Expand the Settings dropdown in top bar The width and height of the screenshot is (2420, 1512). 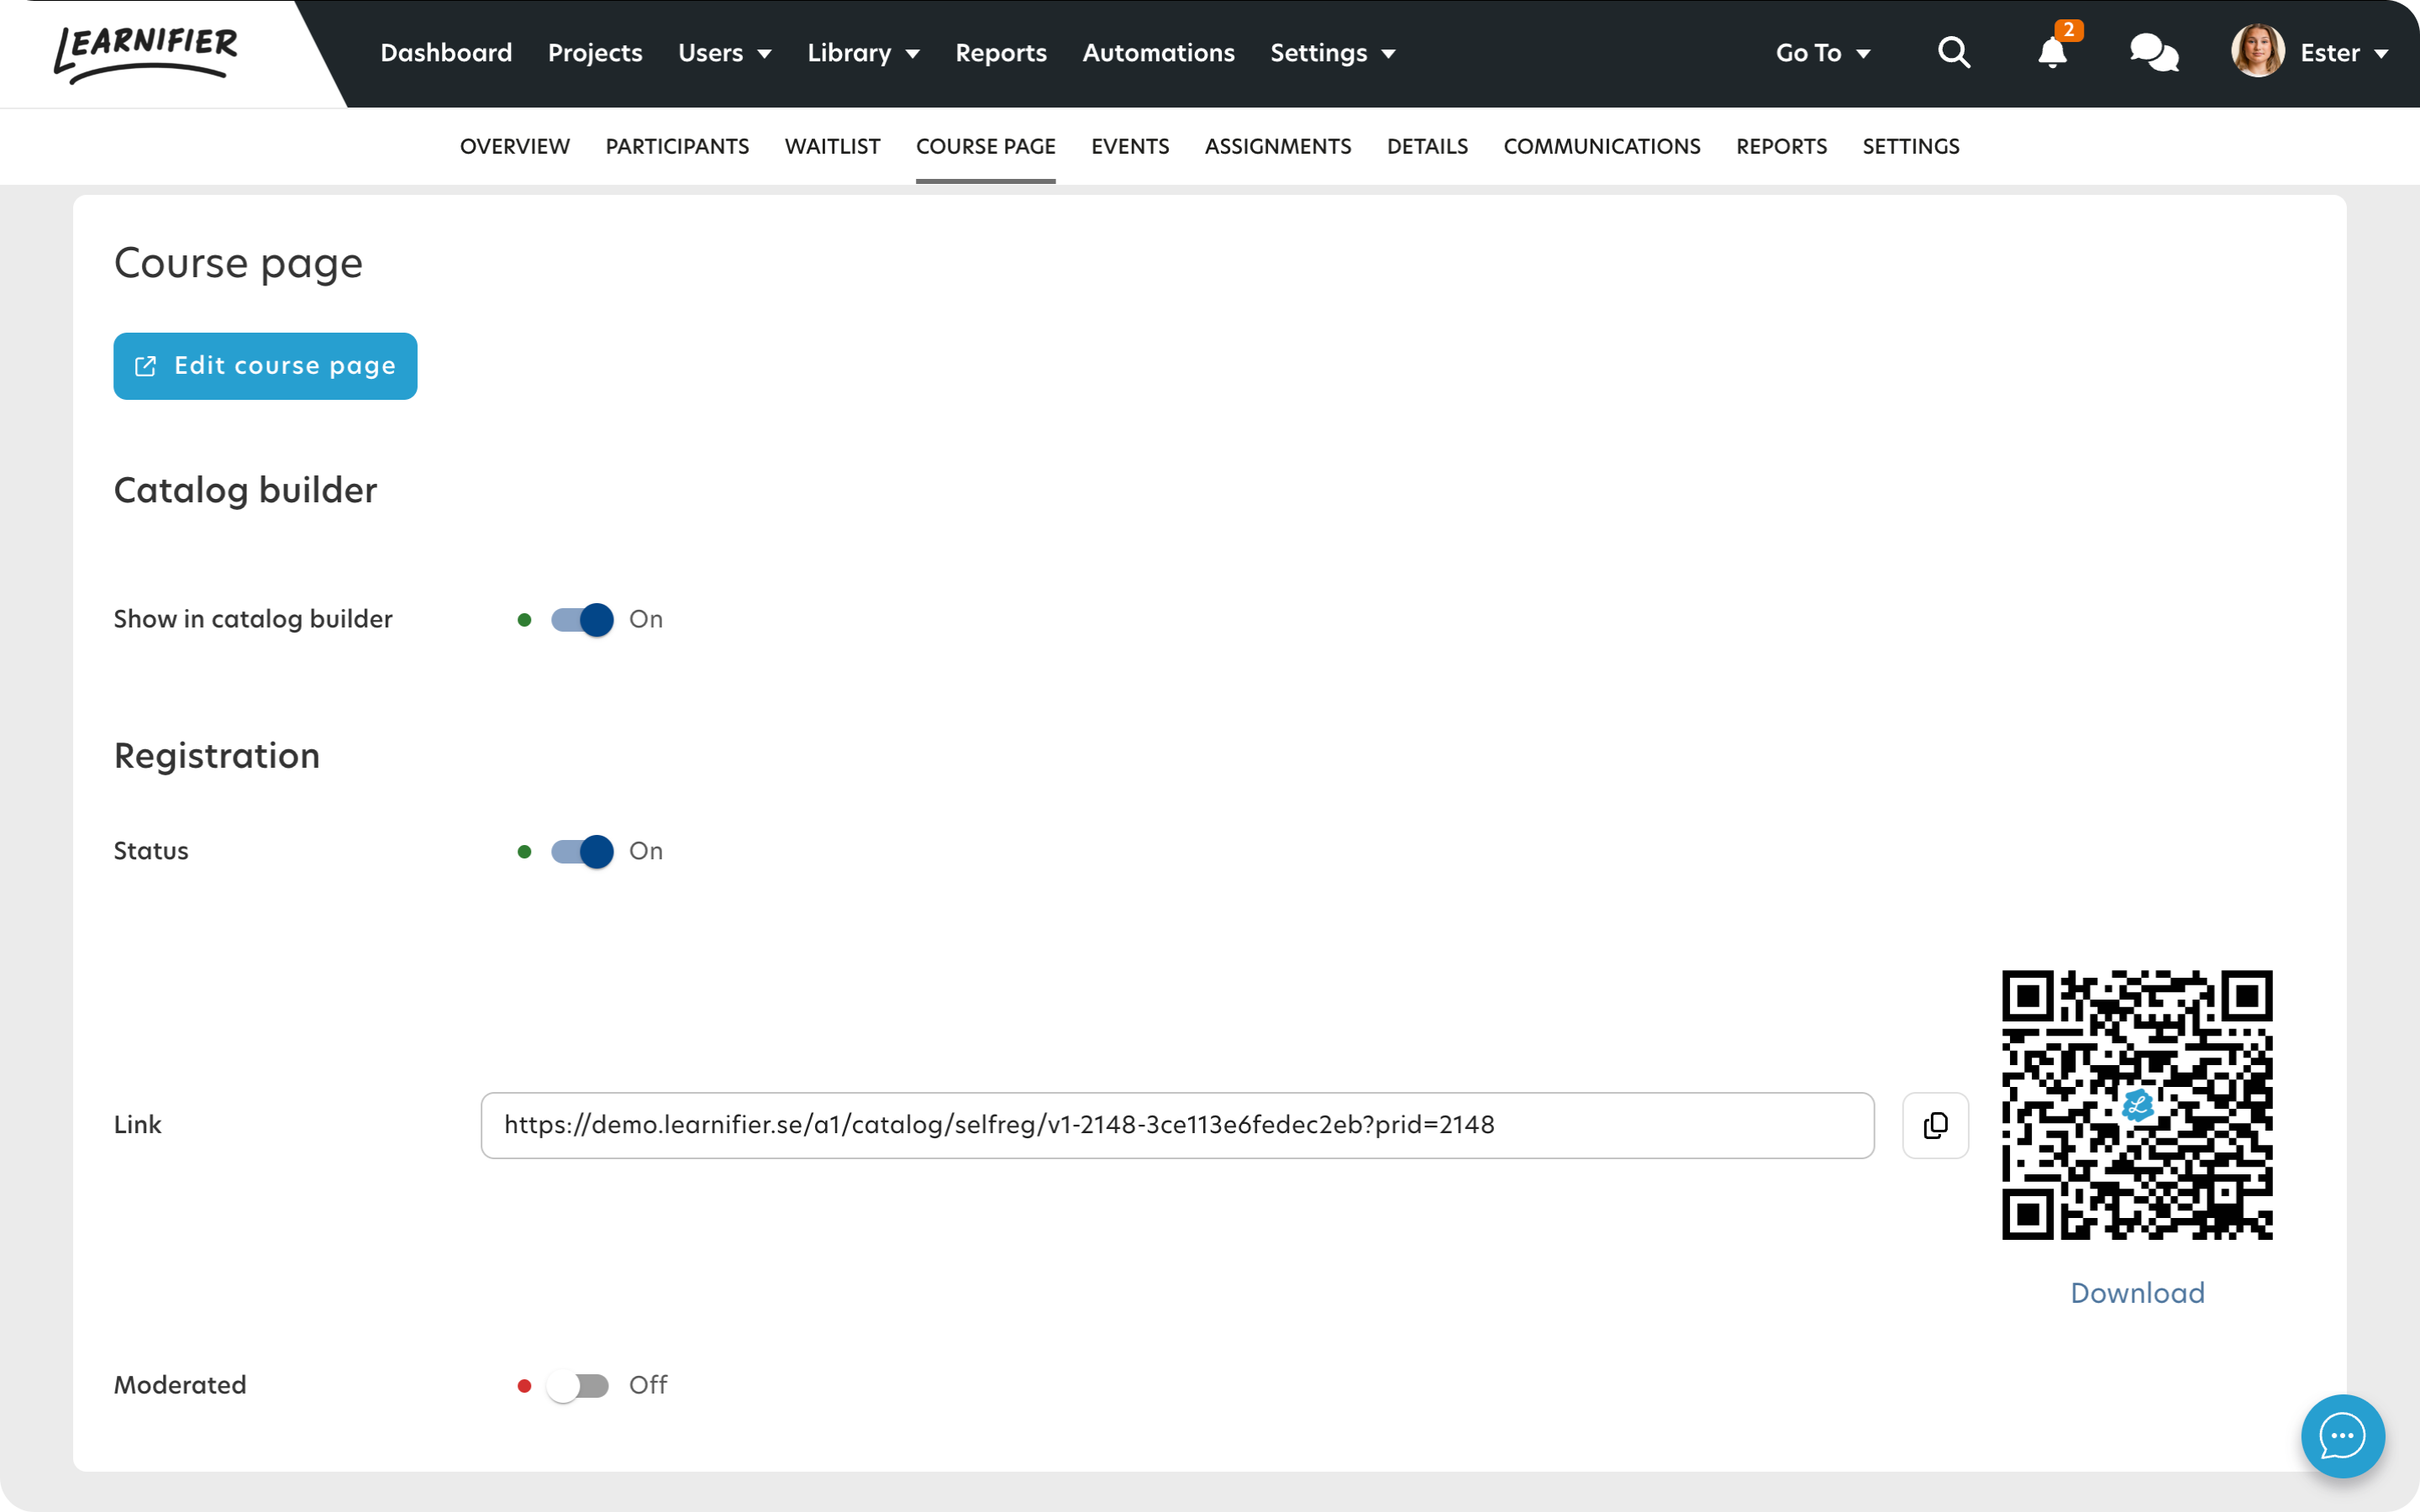(1332, 53)
